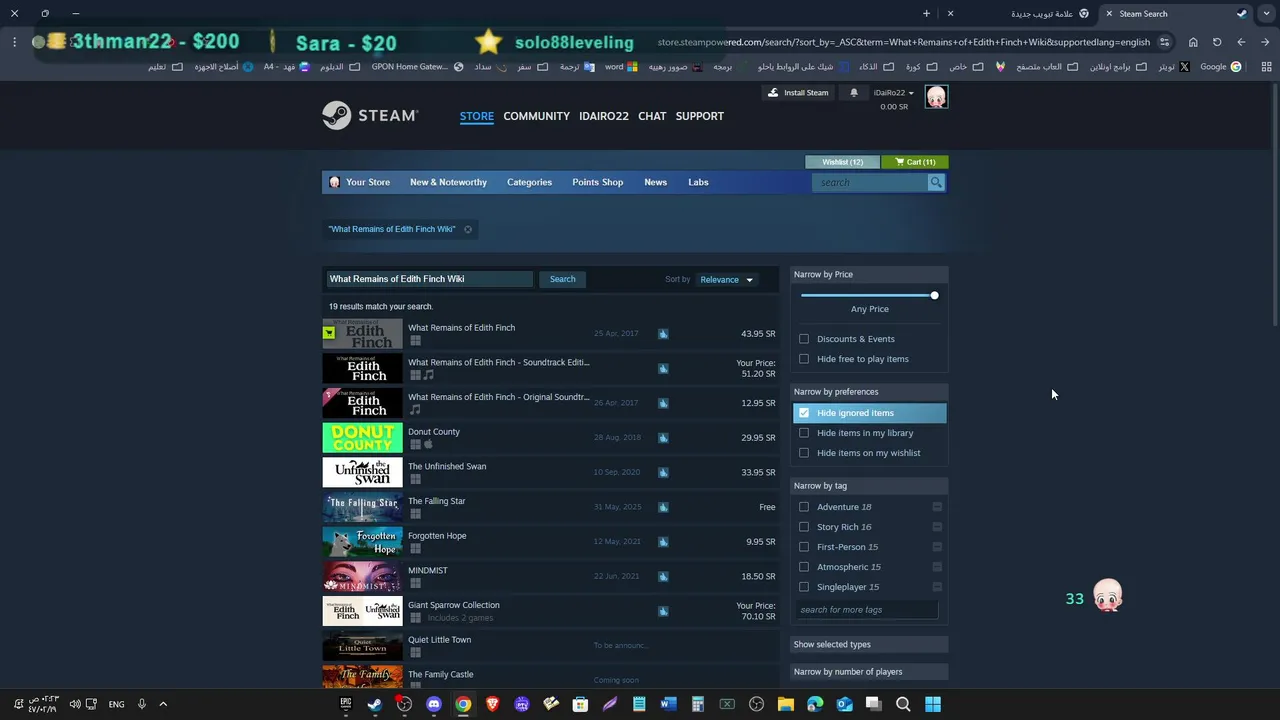Screen dimensions: 1280x720
Task: Click the Windows Start button
Action: tap(932, 704)
